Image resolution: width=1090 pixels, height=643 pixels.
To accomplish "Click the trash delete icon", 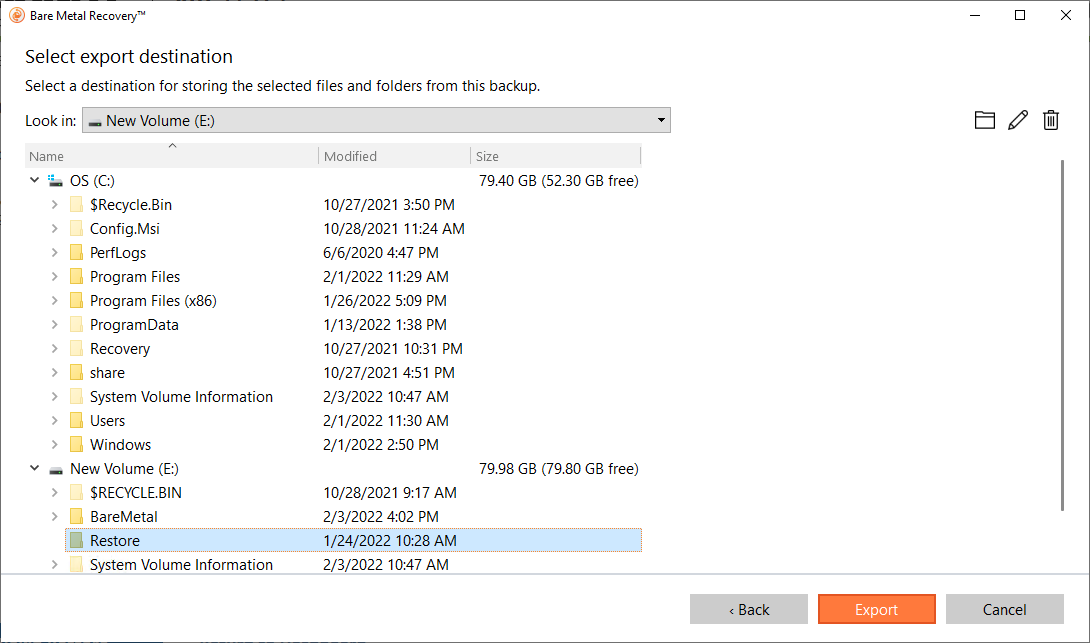I will click(1051, 121).
